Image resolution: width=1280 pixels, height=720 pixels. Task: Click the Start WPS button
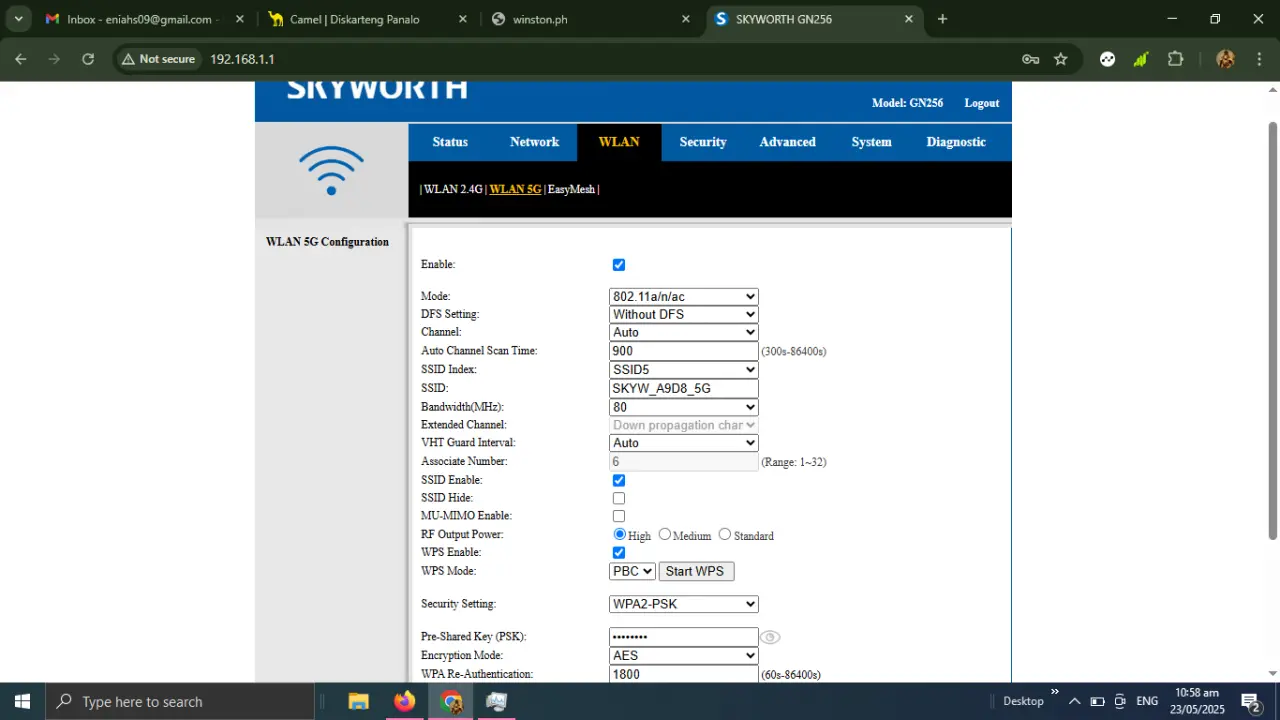point(697,571)
